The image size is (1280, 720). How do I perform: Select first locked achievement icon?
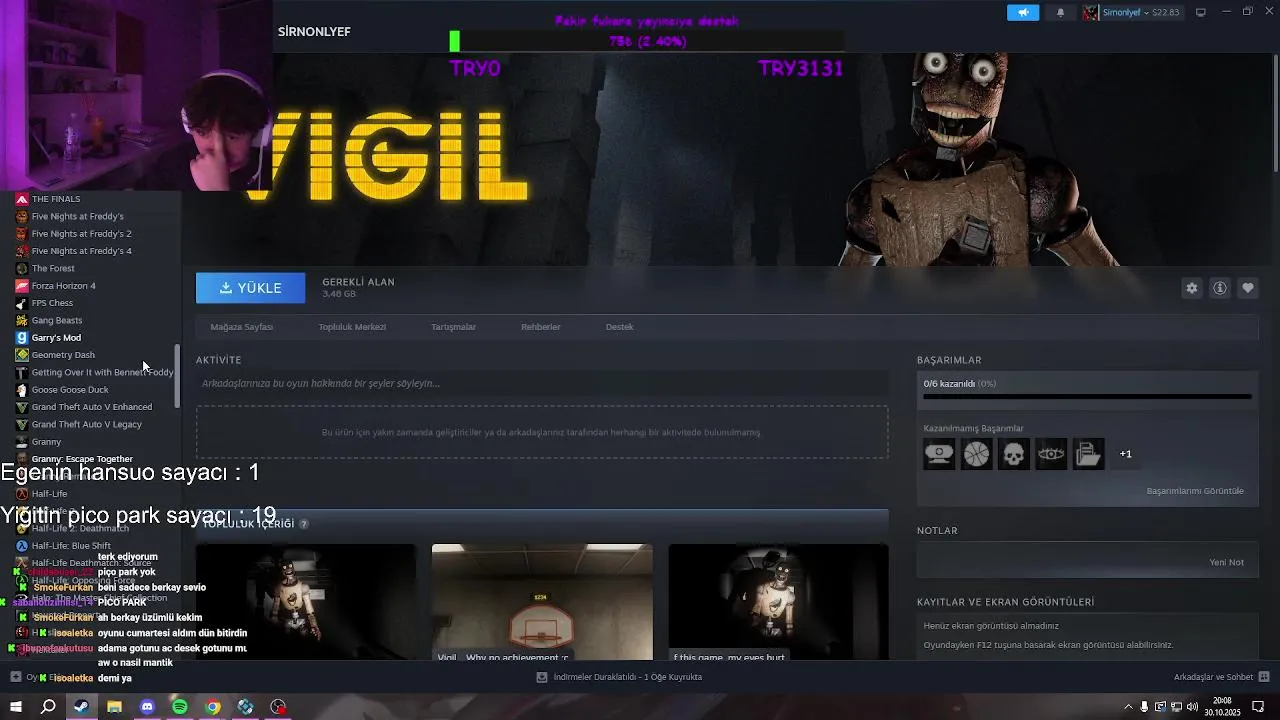point(939,454)
